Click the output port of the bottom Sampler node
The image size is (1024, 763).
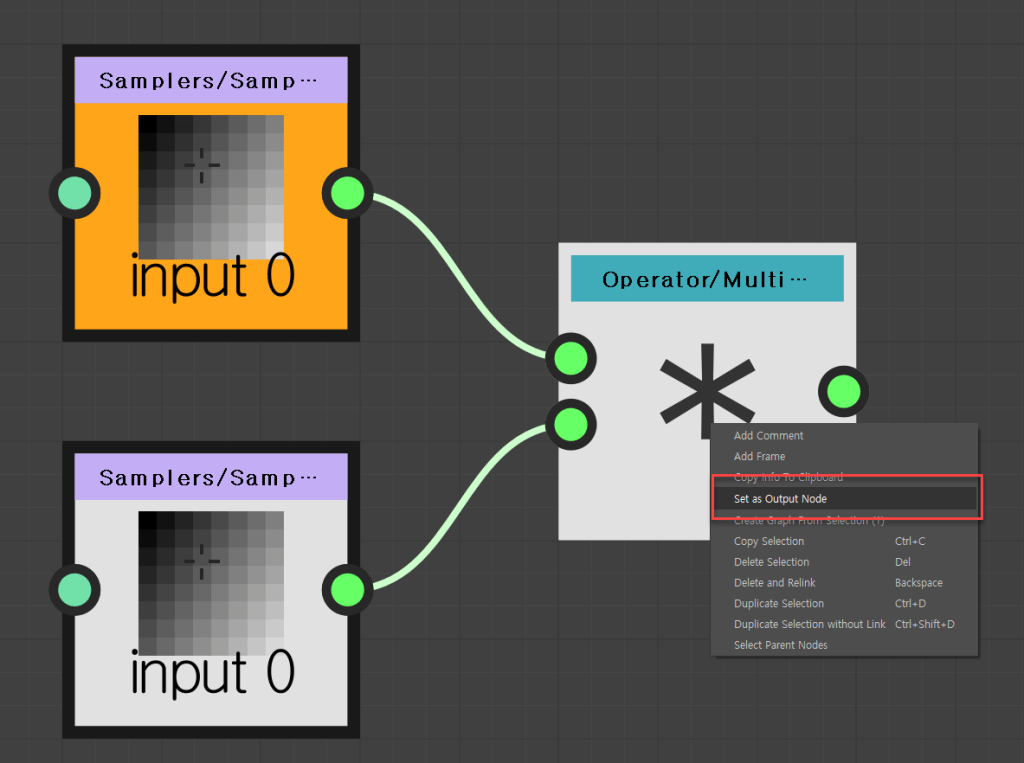346,590
